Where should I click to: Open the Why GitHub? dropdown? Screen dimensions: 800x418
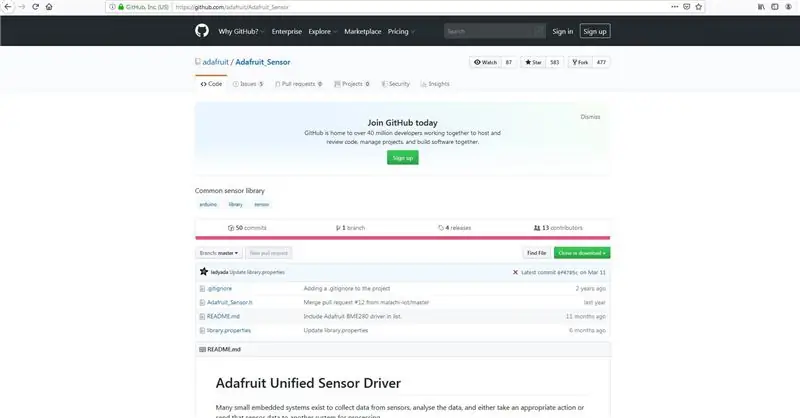(x=241, y=31)
